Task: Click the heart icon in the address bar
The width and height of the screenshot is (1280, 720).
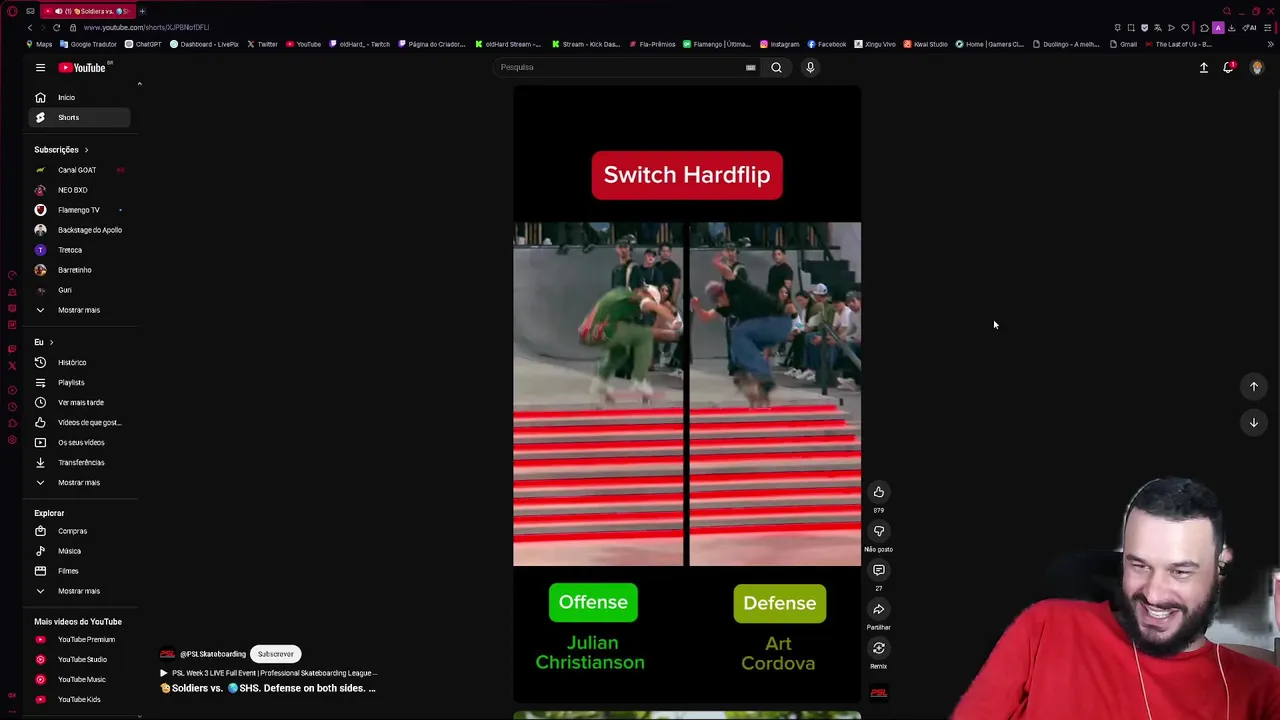Action: pyautogui.click(x=1185, y=27)
